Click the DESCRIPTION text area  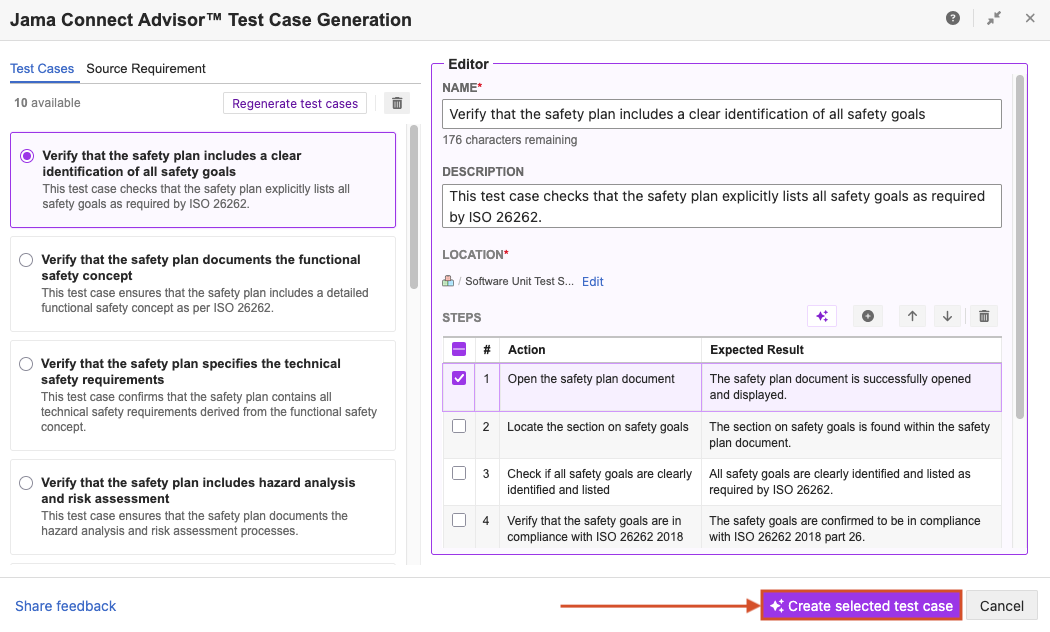pyautogui.click(x=722, y=206)
